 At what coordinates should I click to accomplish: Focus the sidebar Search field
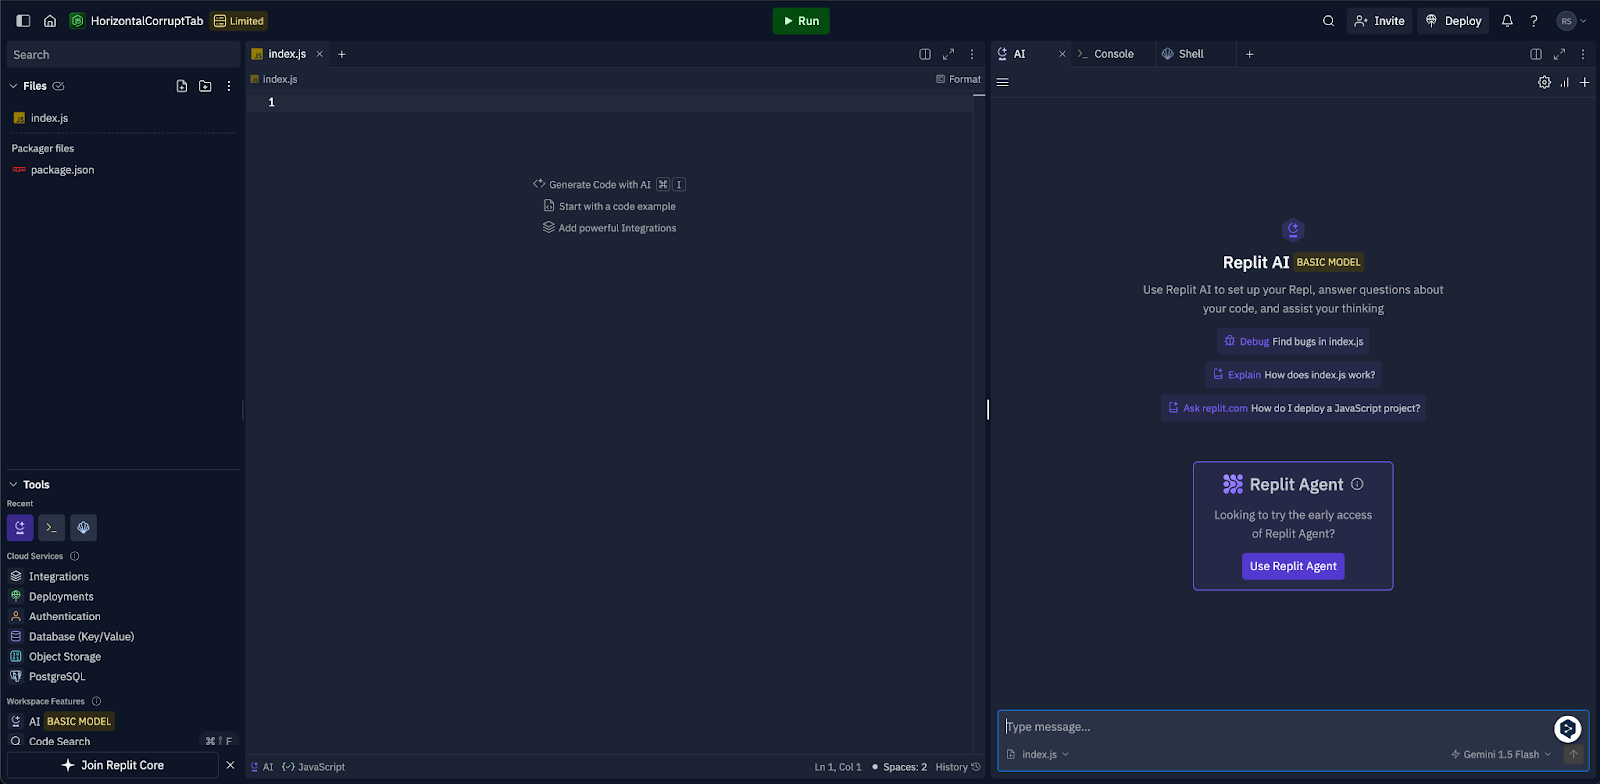[x=123, y=55]
